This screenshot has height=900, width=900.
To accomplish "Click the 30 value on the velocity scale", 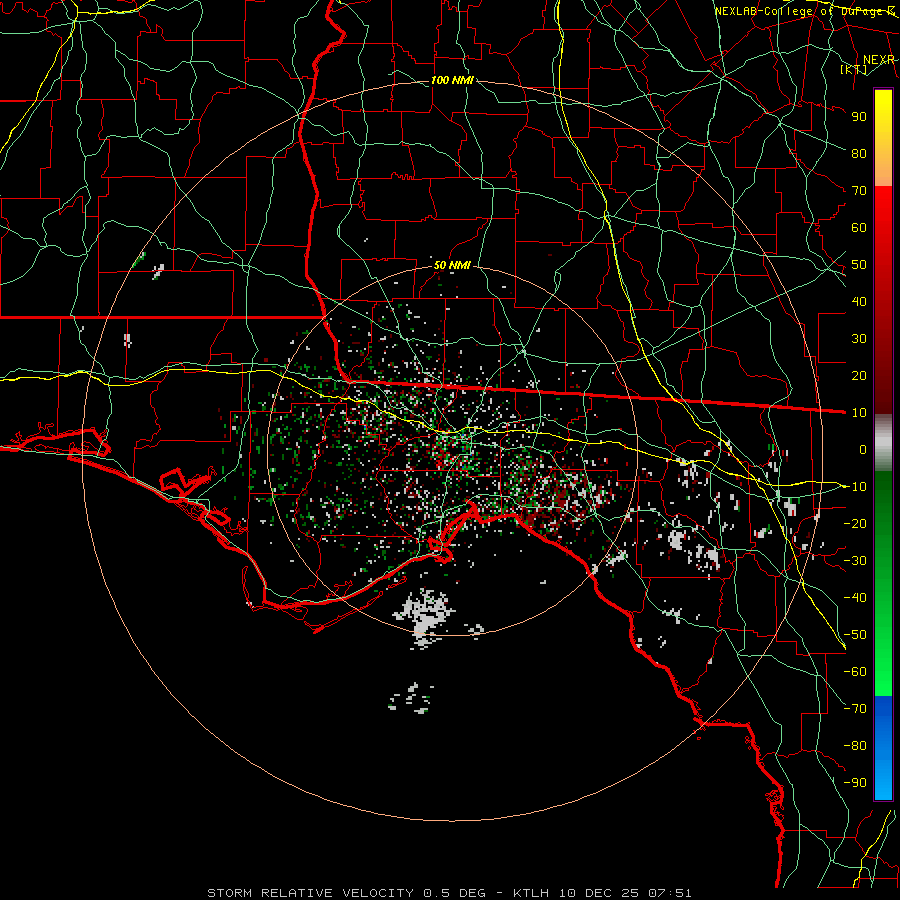I will pos(859,339).
